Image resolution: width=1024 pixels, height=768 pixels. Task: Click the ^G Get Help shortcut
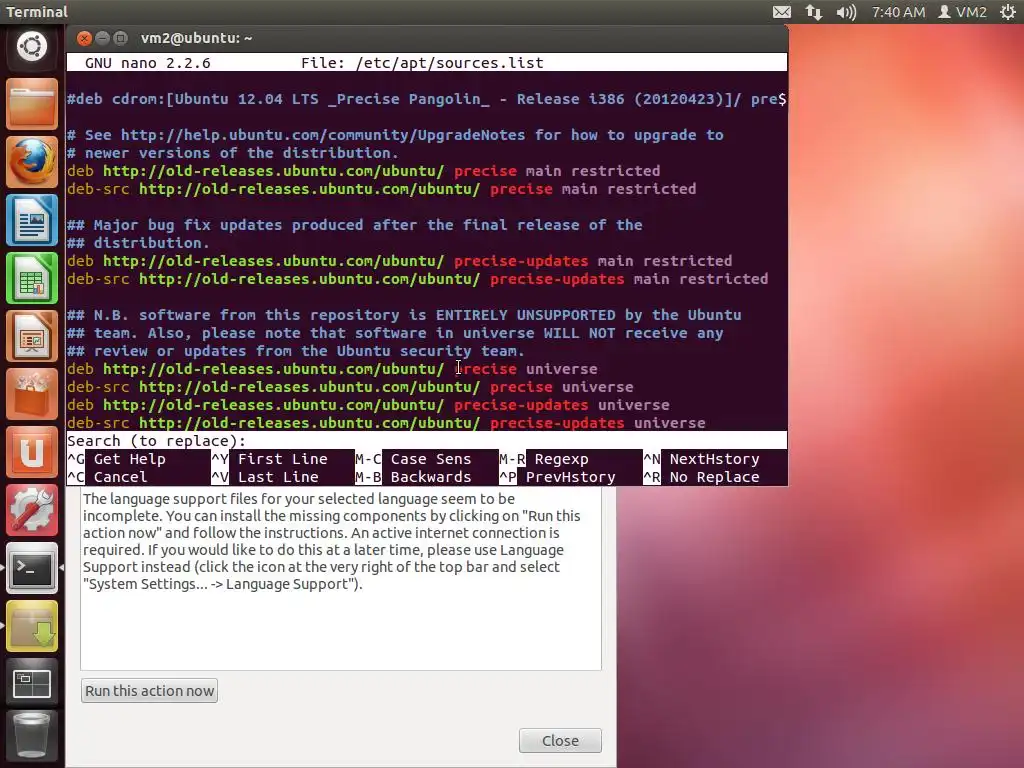(117, 459)
